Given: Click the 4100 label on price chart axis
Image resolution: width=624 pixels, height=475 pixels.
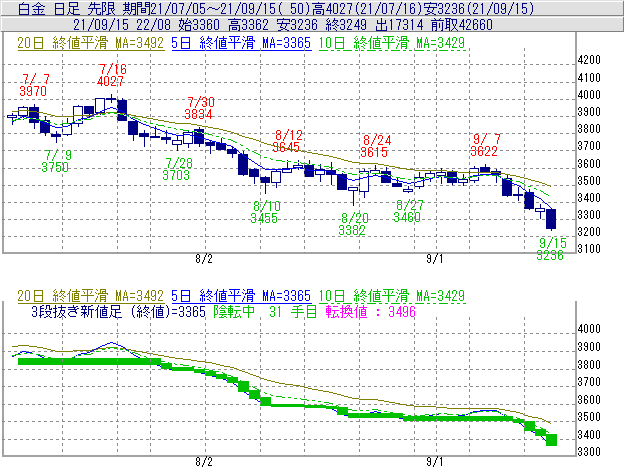Looking at the screenshot, I should [589, 78].
